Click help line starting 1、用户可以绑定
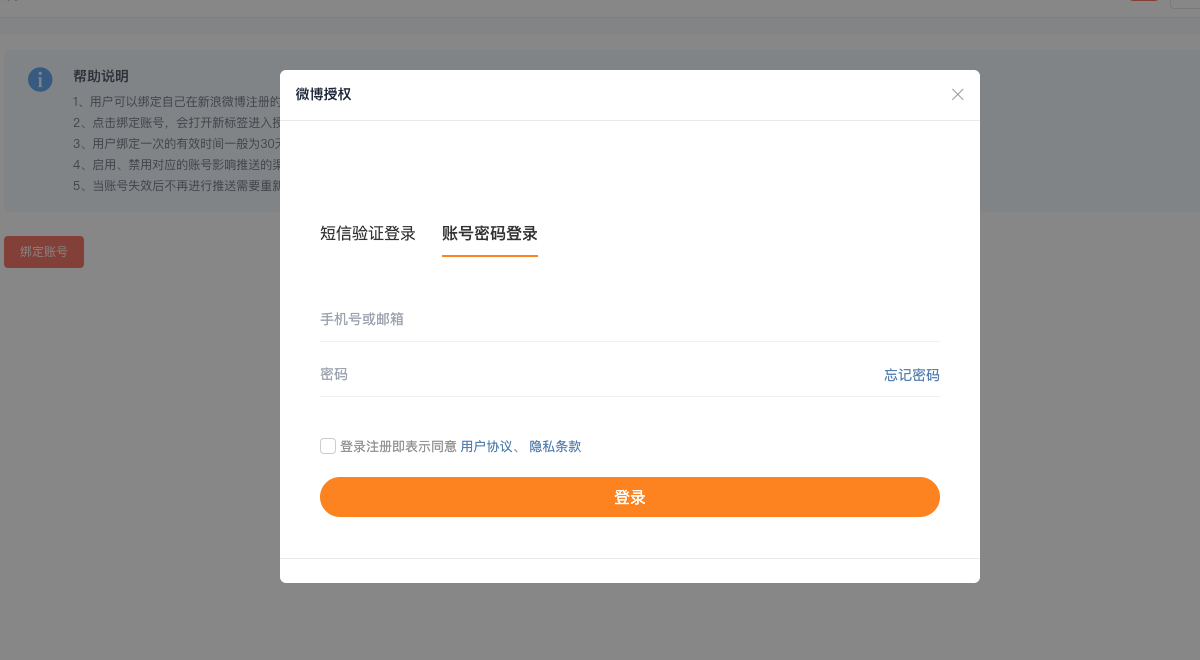The width and height of the screenshot is (1200, 660). pyautogui.click(x=176, y=102)
